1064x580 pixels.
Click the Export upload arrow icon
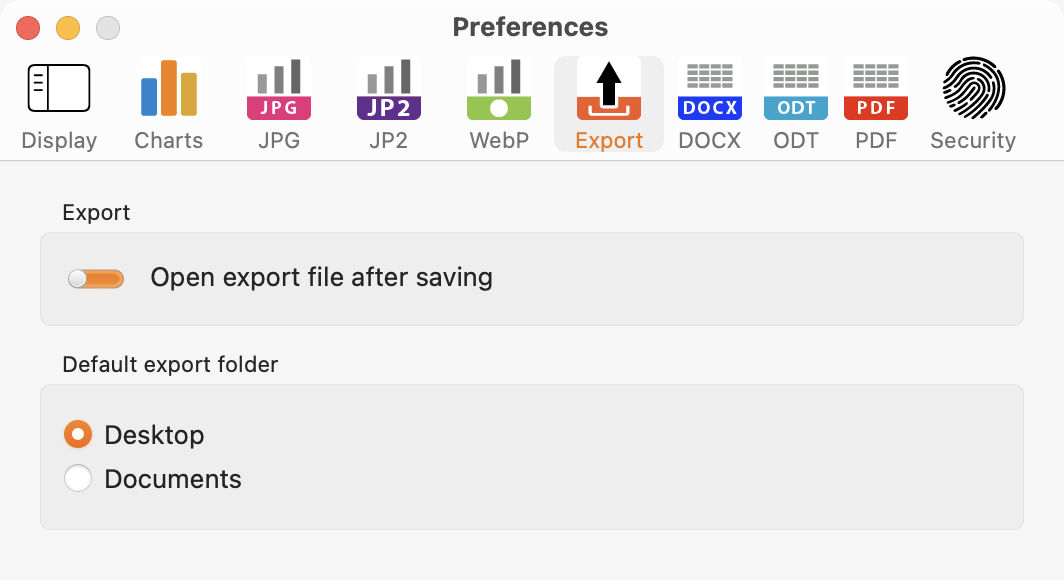tap(609, 89)
